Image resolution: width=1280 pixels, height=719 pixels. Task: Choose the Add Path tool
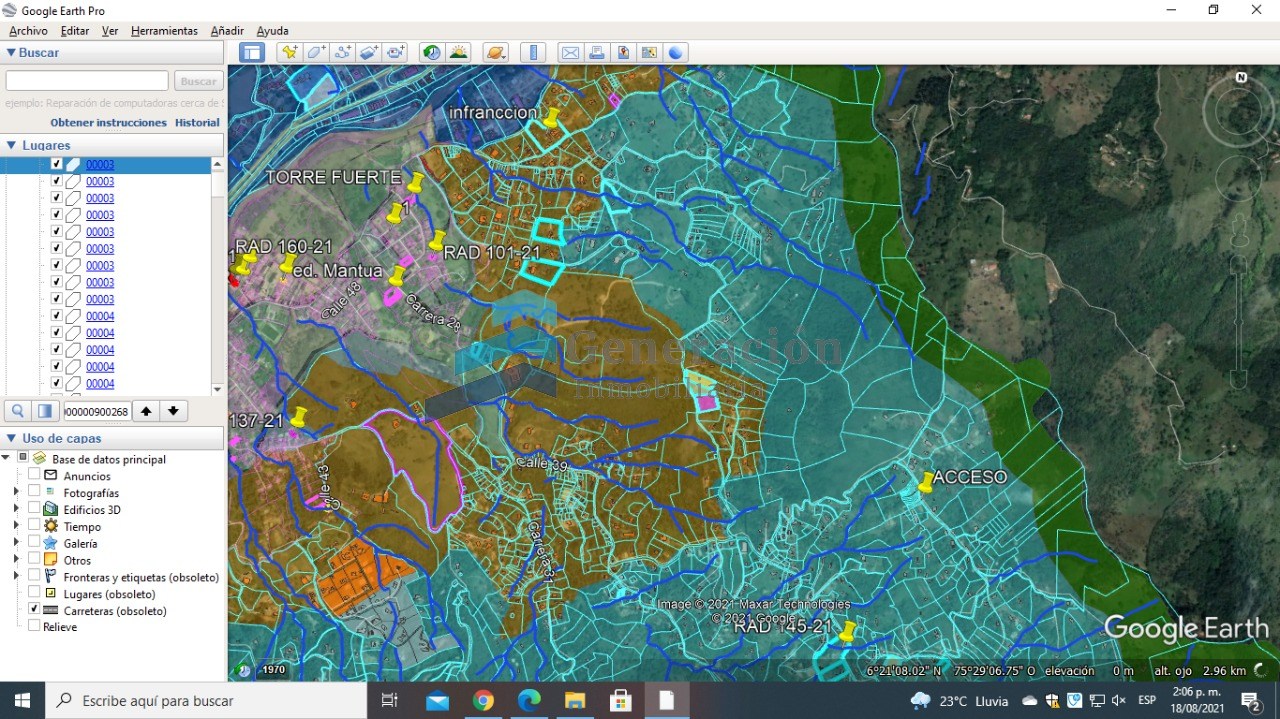point(343,53)
